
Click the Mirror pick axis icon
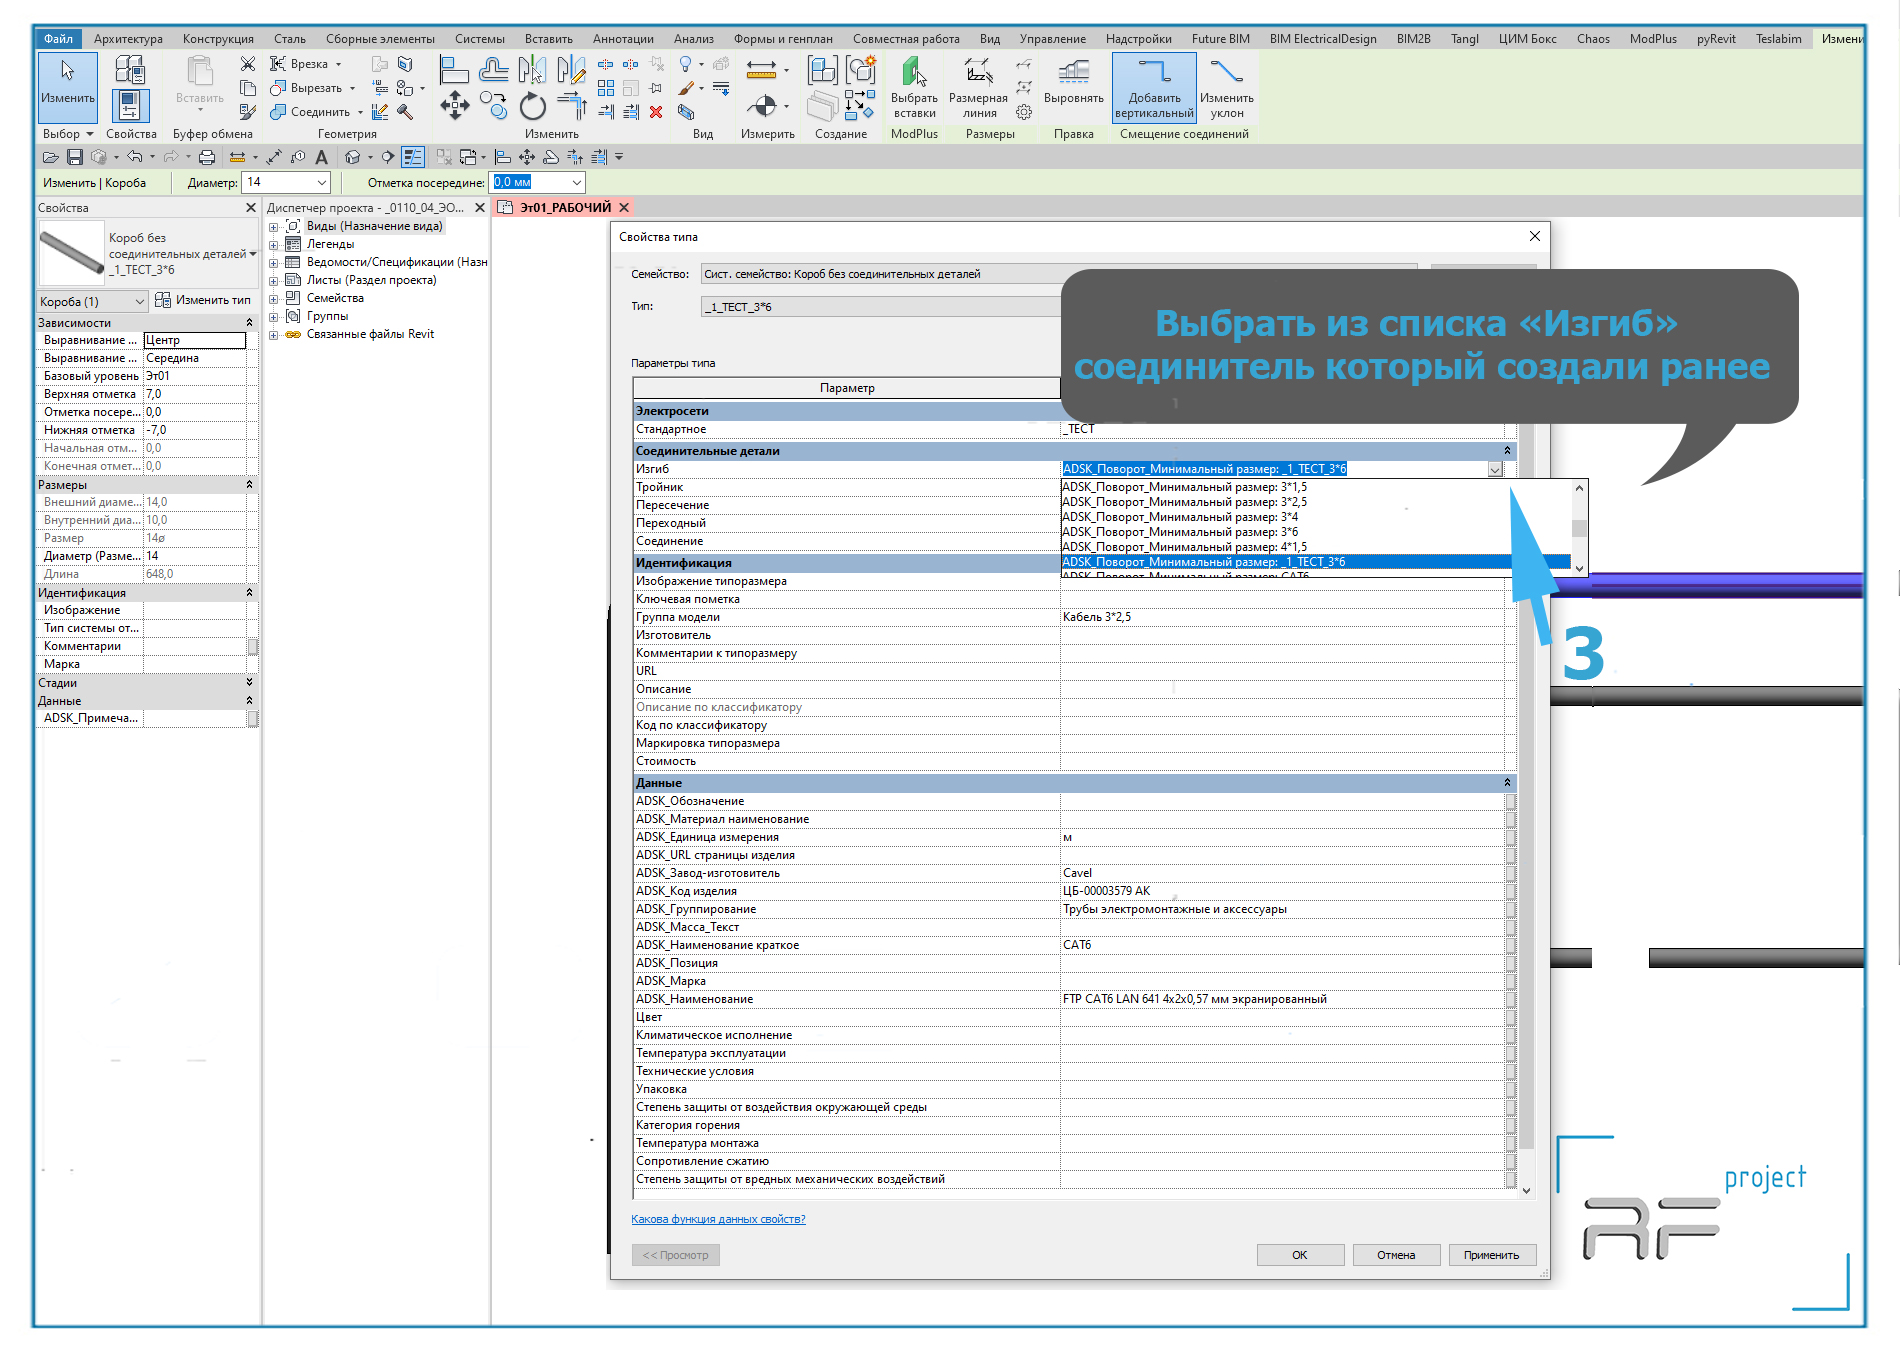tap(532, 69)
